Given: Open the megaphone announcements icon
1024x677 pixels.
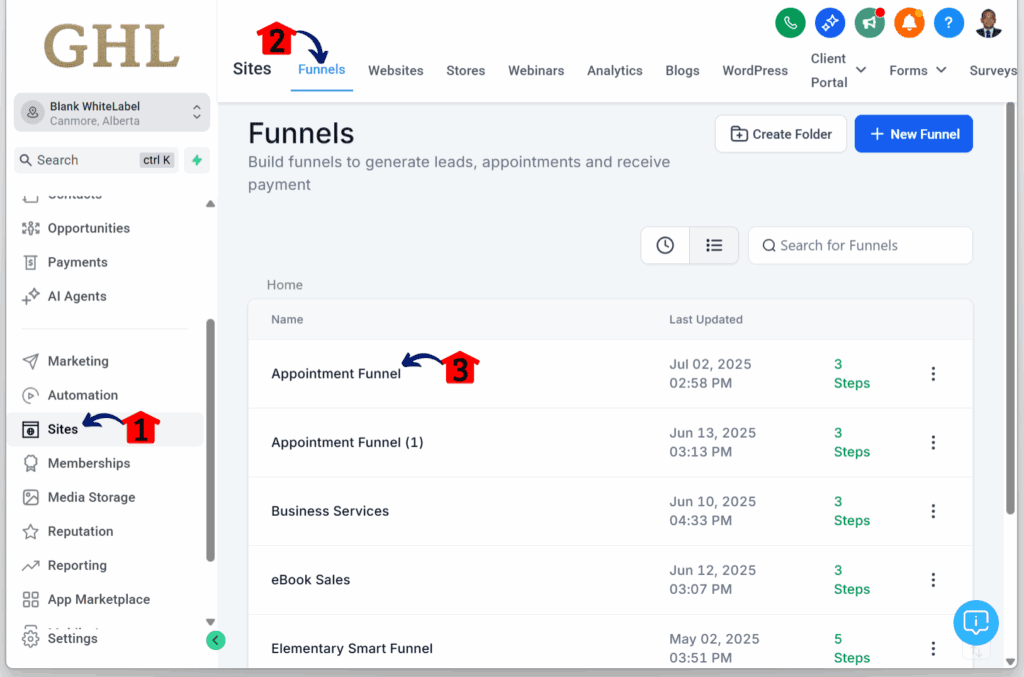Looking at the screenshot, I should (x=869, y=23).
